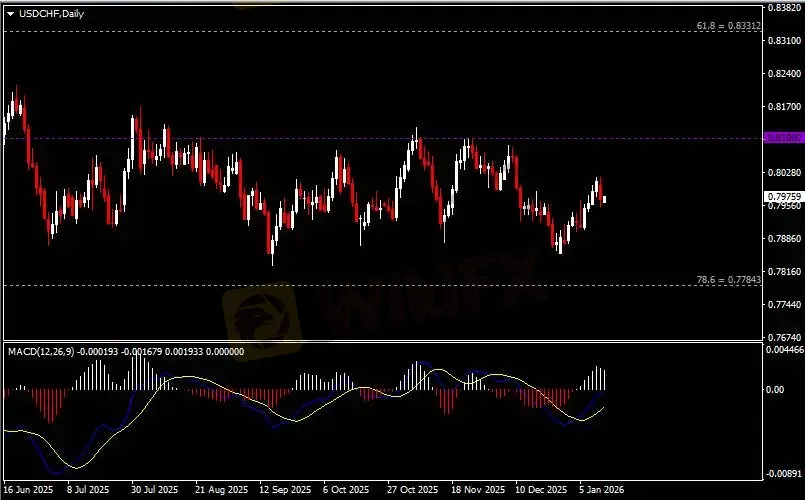Click the 0.78860 price scale value
The height and width of the screenshot is (500, 805).
[x=784, y=238]
